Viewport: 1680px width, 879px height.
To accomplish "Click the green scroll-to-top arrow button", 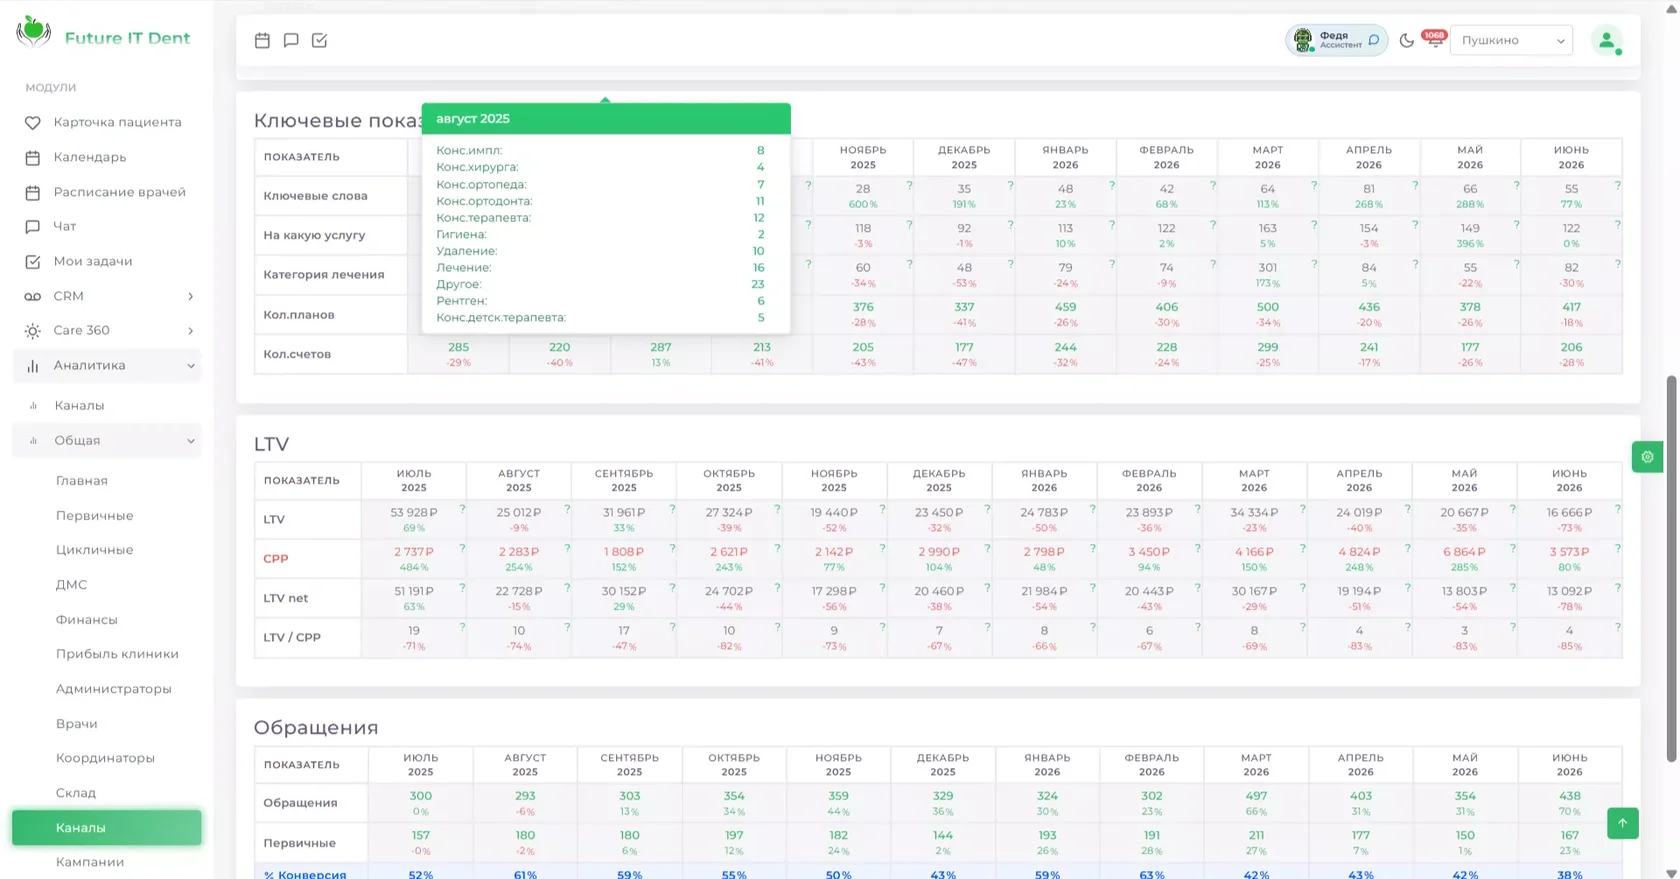I will [1622, 823].
